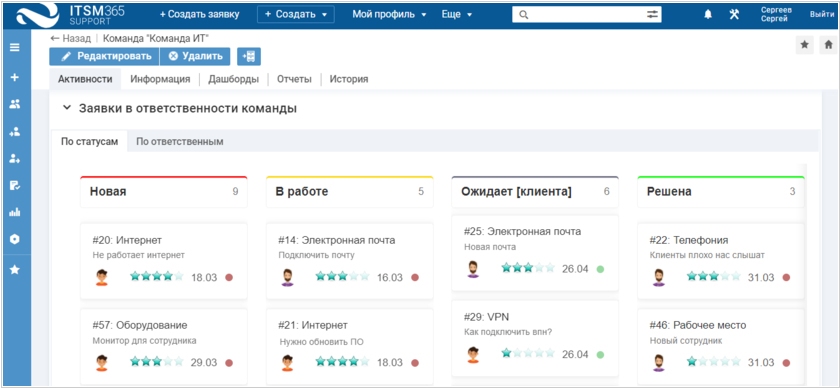The image size is (840, 388).
Task: Click the assignee avatar on ticket #57
Action: pyautogui.click(x=102, y=363)
